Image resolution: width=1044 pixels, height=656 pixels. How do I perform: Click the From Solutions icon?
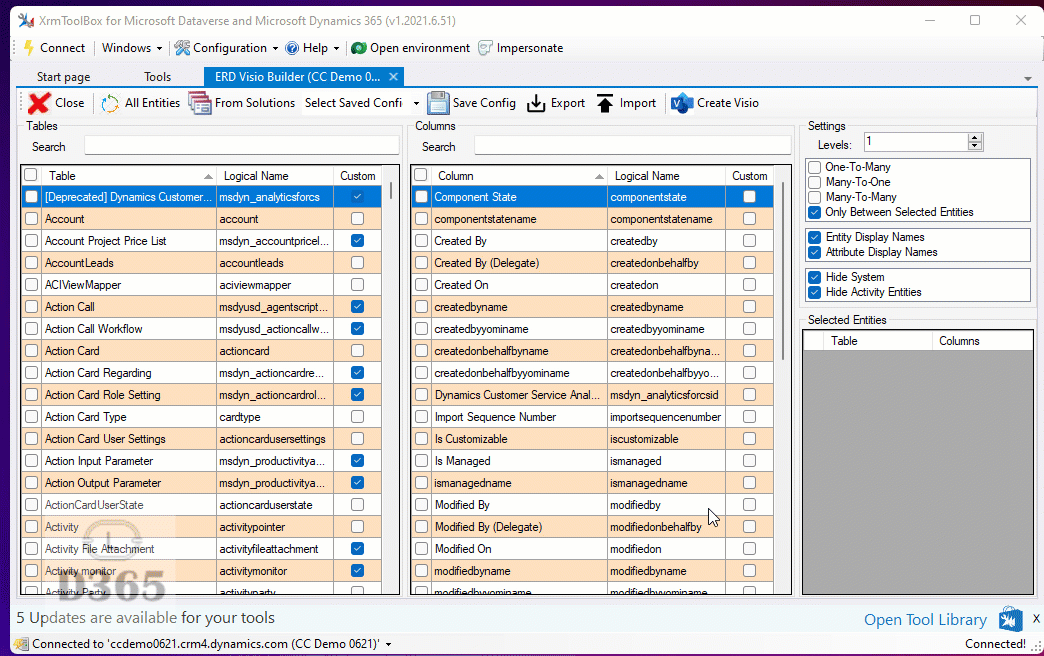(200, 103)
